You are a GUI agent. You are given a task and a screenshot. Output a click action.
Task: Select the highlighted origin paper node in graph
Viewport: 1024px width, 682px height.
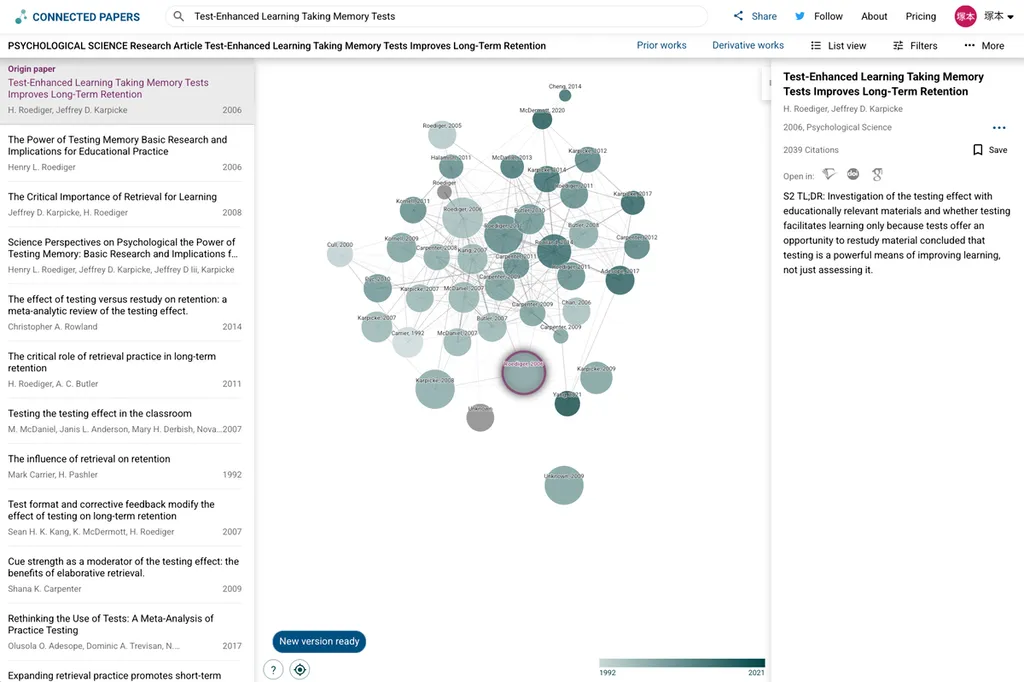pos(523,373)
